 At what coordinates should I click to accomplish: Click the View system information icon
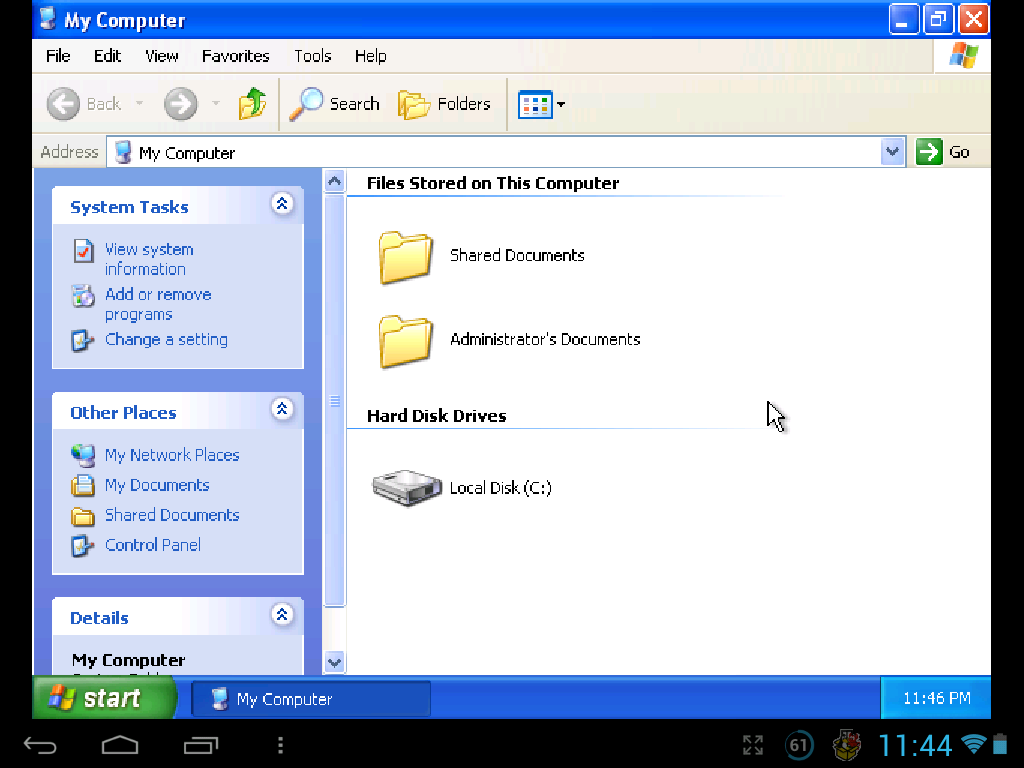[83, 251]
